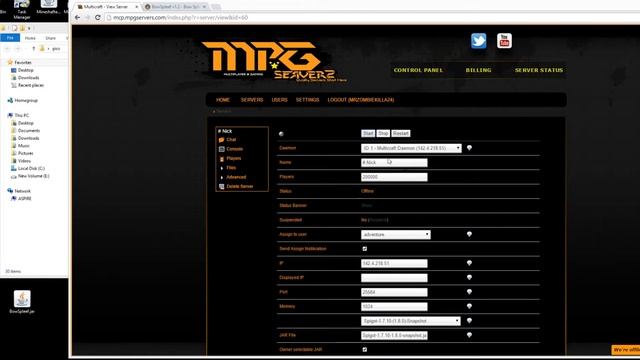The image size is (640, 360).
Task: Click the hint icon beside Spigot JAR dropdown
Action: tap(469, 321)
